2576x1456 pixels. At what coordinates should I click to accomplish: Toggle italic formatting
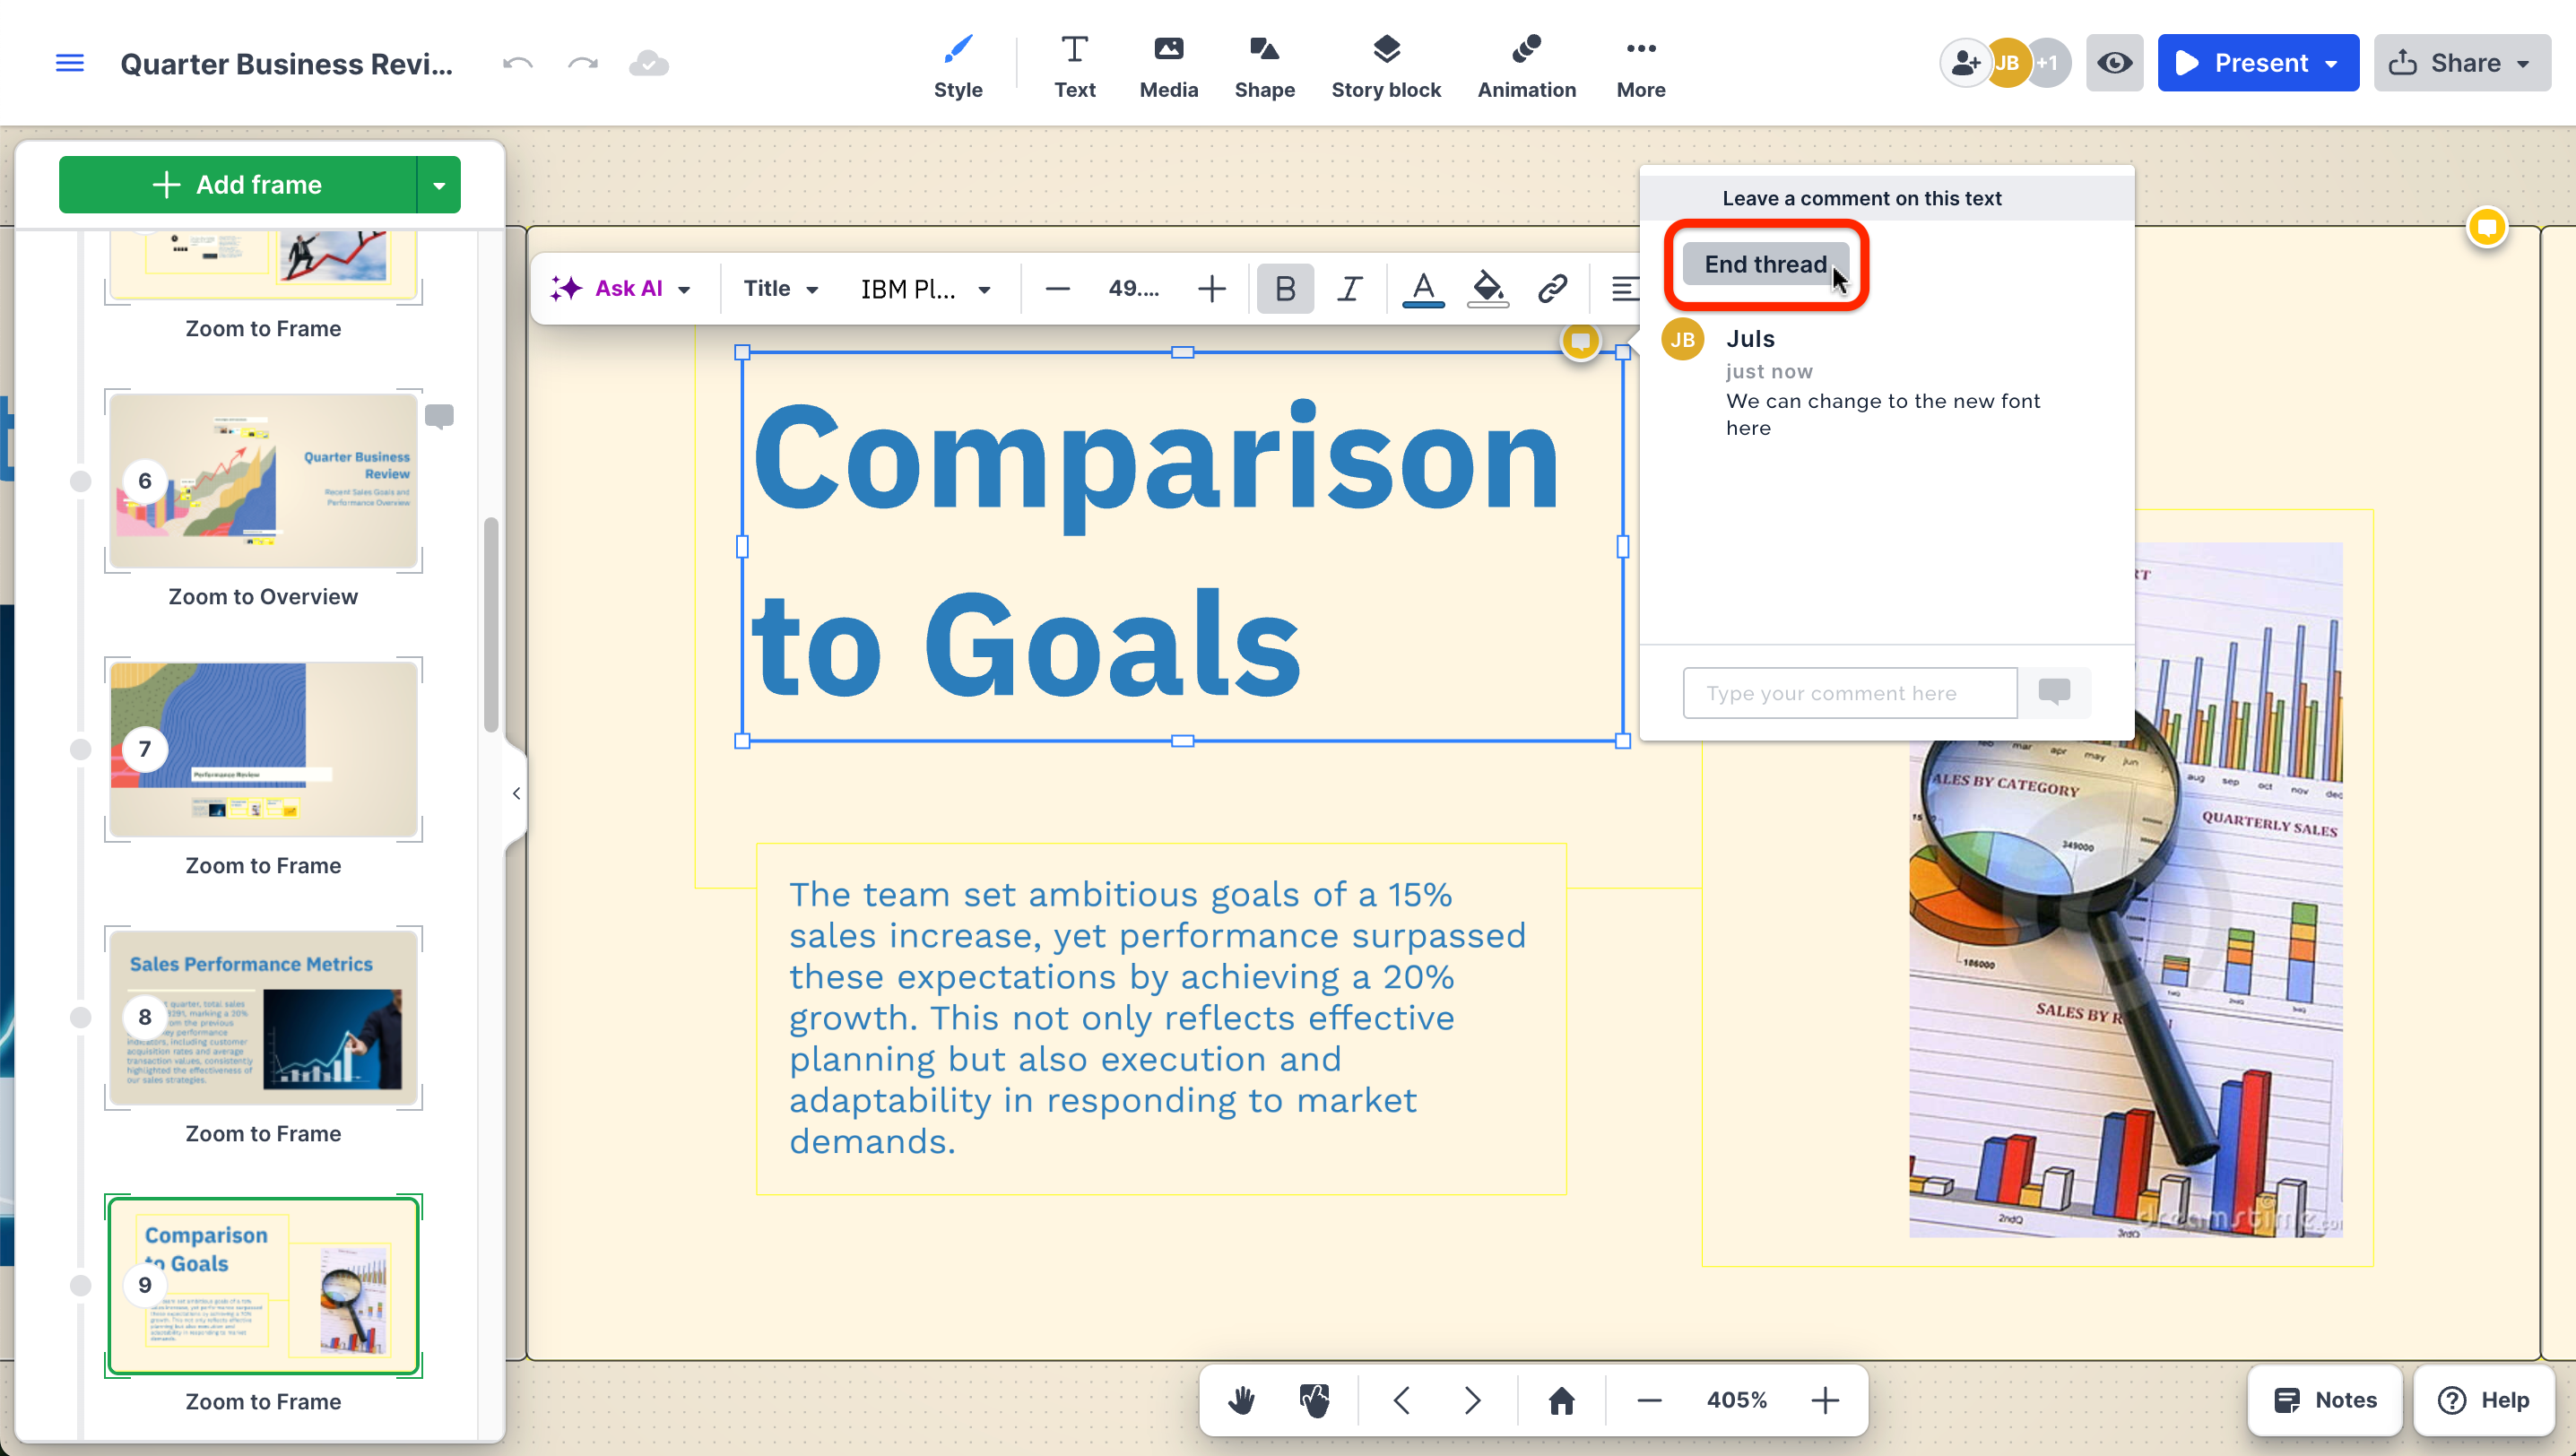coord(1350,288)
